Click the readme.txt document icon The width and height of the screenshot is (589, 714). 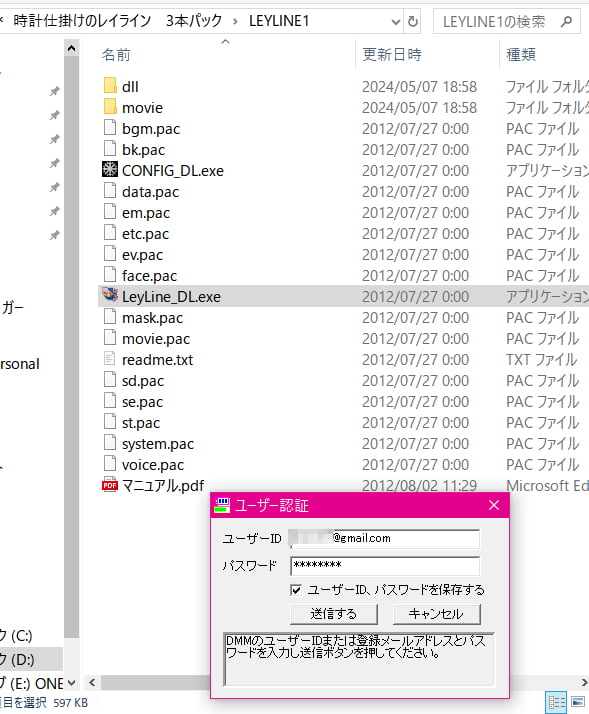(x=110, y=358)
